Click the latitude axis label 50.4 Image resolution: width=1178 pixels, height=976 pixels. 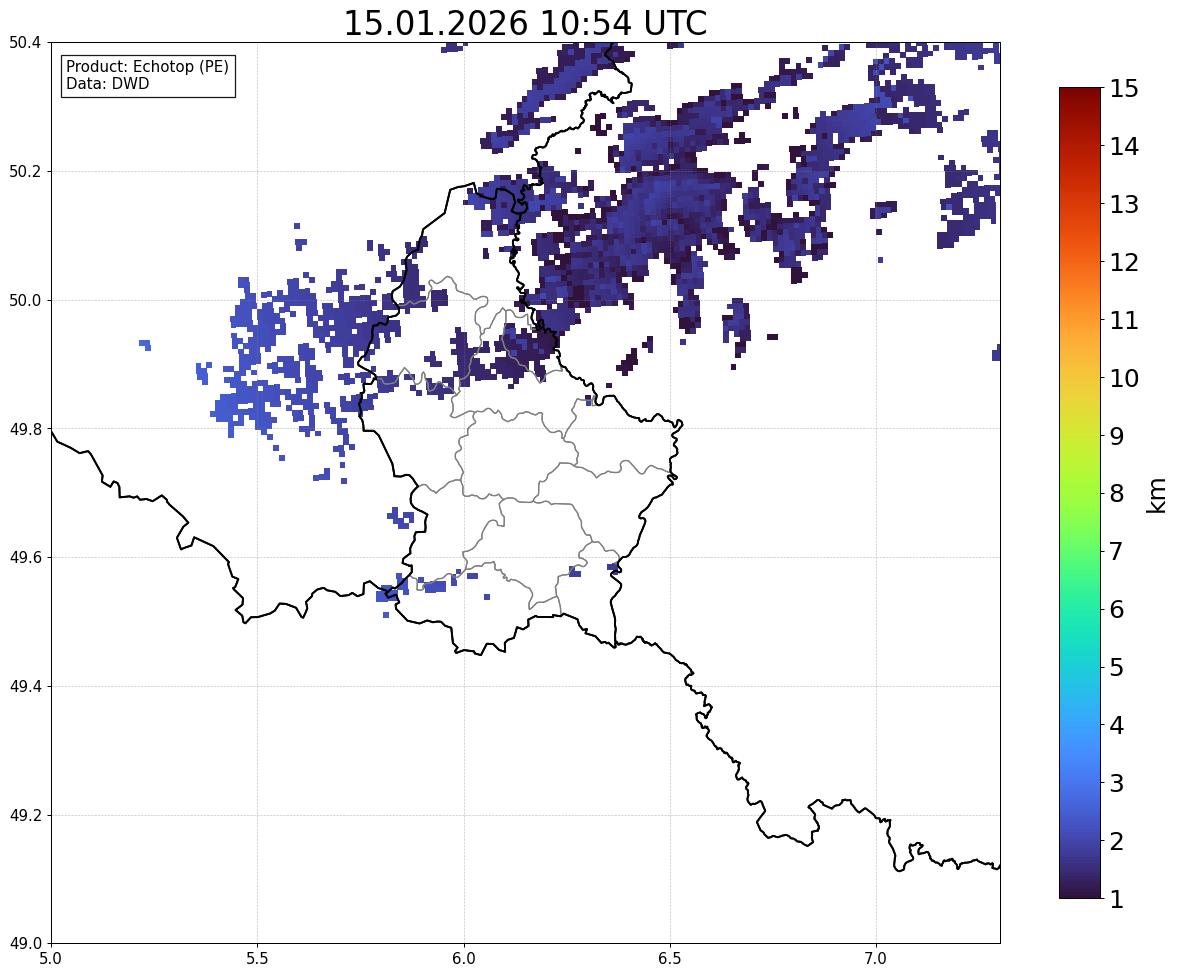coord(24,43)
